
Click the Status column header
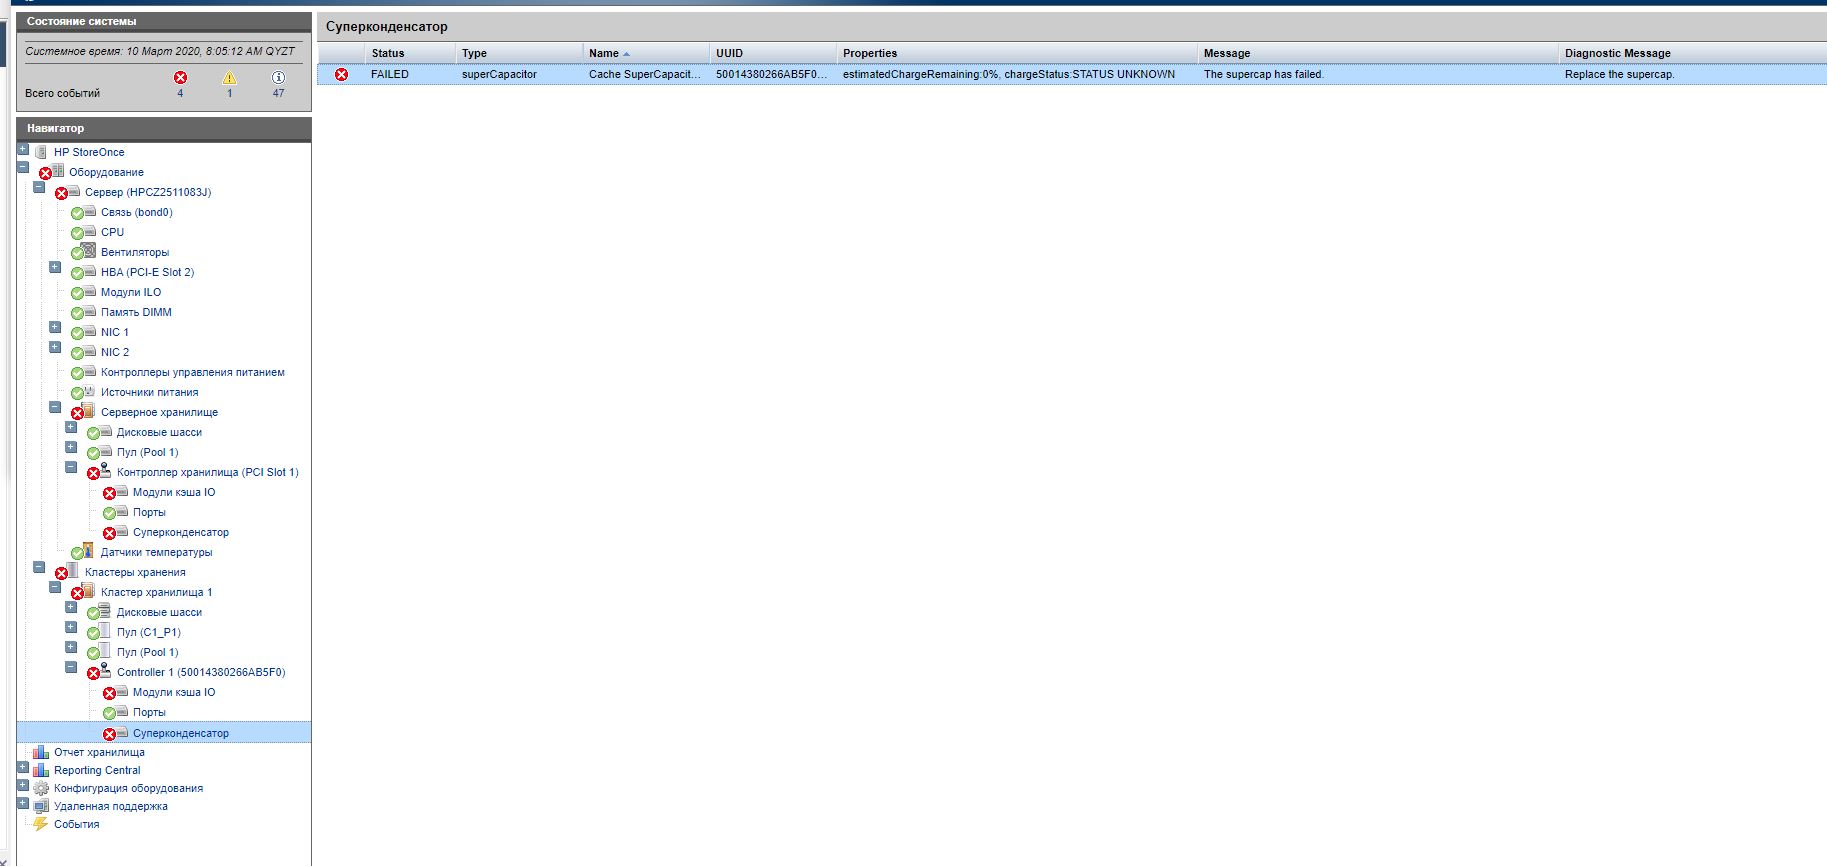coord(387,53)
